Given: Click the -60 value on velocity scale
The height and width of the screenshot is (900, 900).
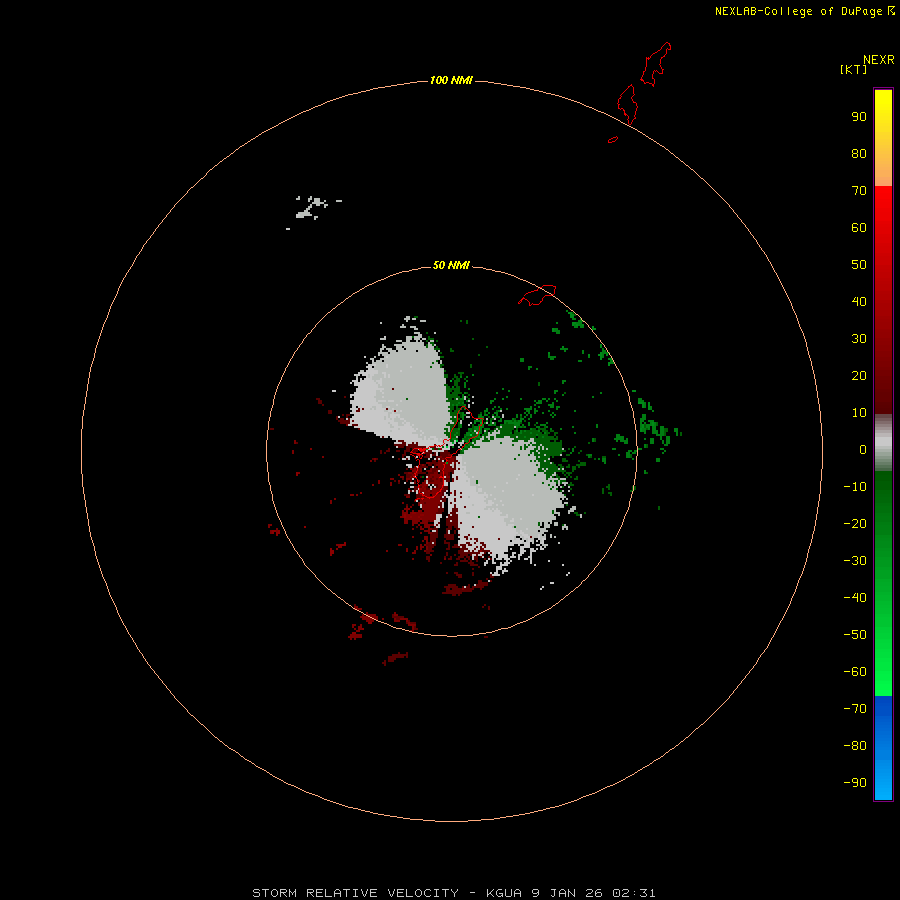Looking at the screenshot, I should click(x=855, y=672).
